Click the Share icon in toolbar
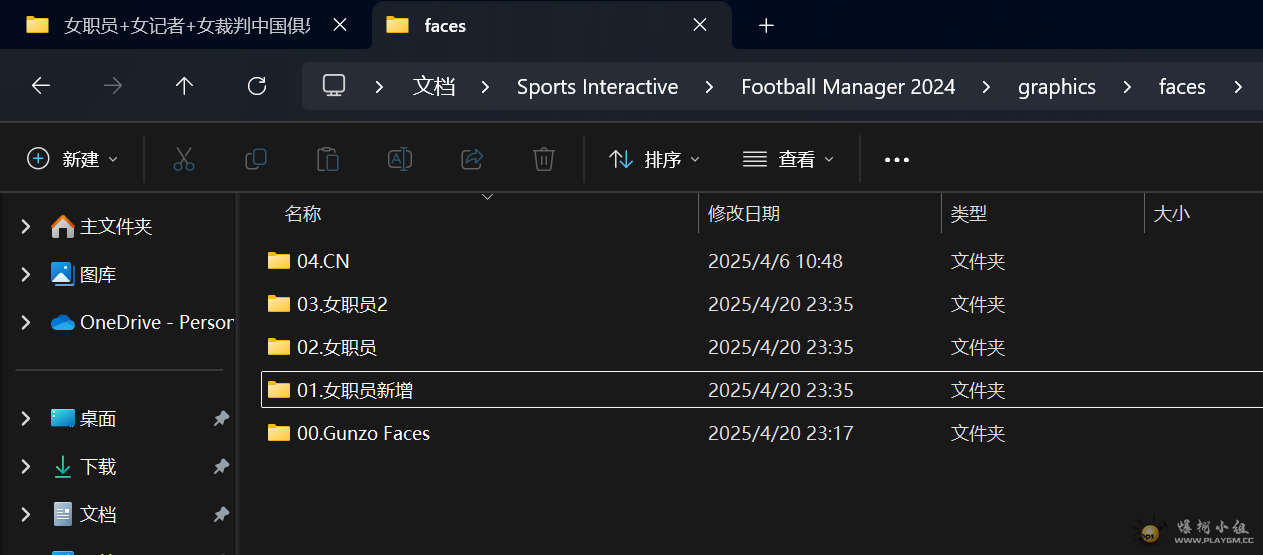This screenshot has width=1263, height=555. coord(472,159)
